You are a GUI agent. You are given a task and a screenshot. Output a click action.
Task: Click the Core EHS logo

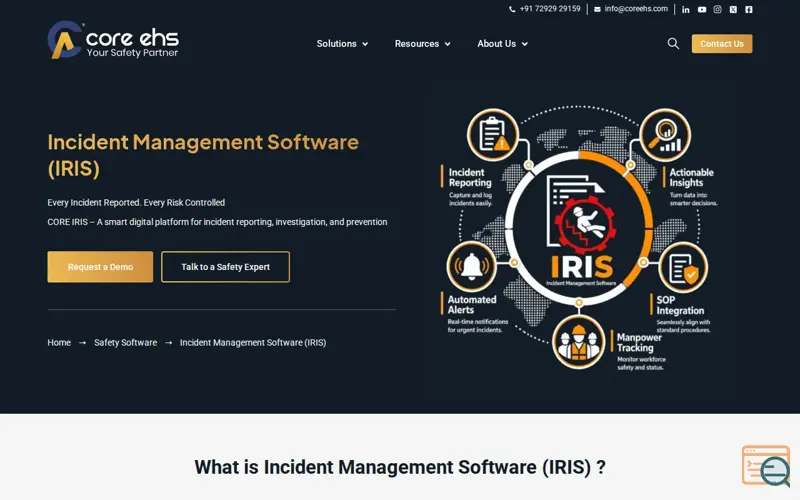[113, 40]
